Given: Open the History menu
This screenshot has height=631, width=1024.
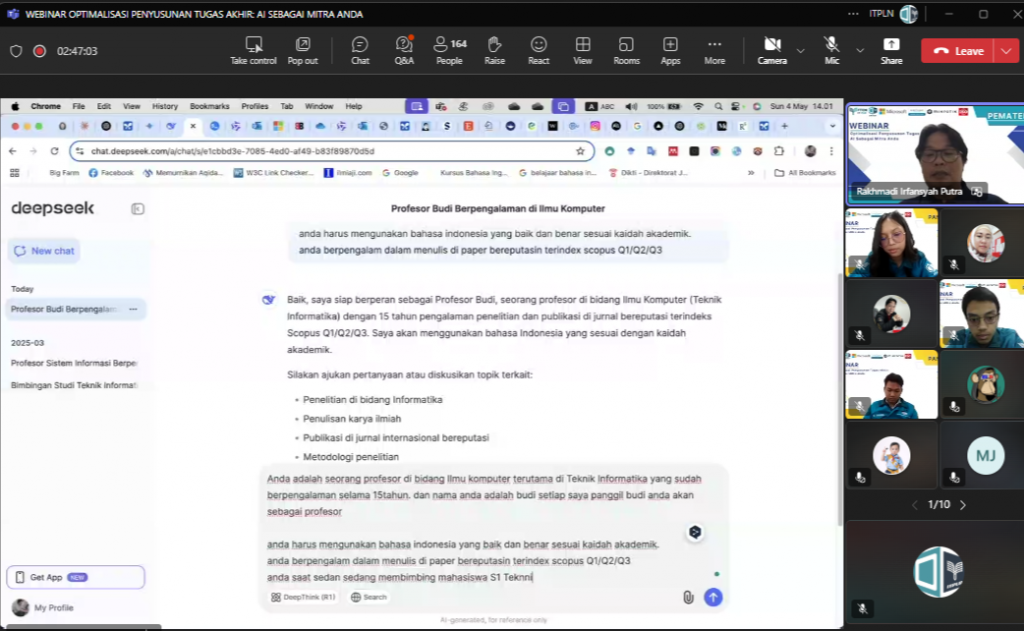Looking at the screenshot, I should coord(165,106).
